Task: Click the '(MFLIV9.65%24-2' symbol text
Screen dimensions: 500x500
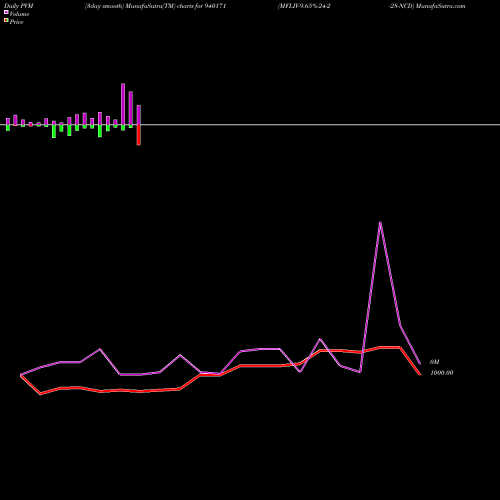Action: click(x=304, y=6)
